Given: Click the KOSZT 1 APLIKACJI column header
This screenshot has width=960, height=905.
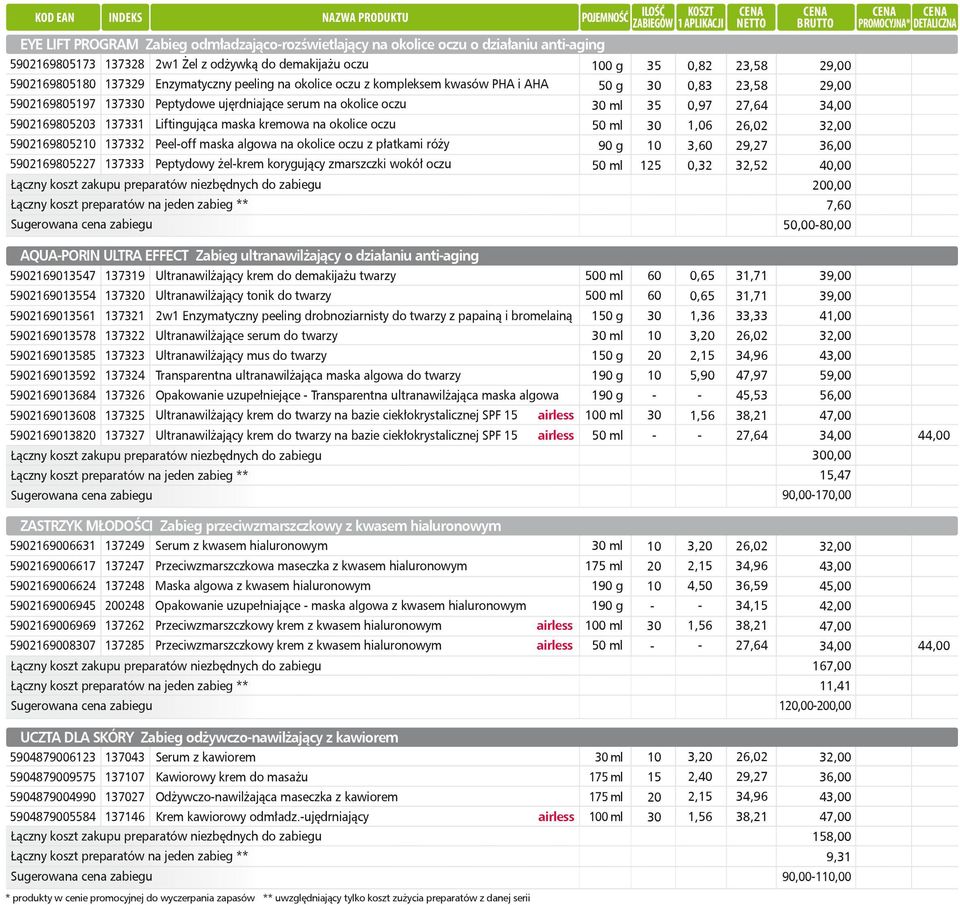Looking at the screenshot, I should point(700,17).
